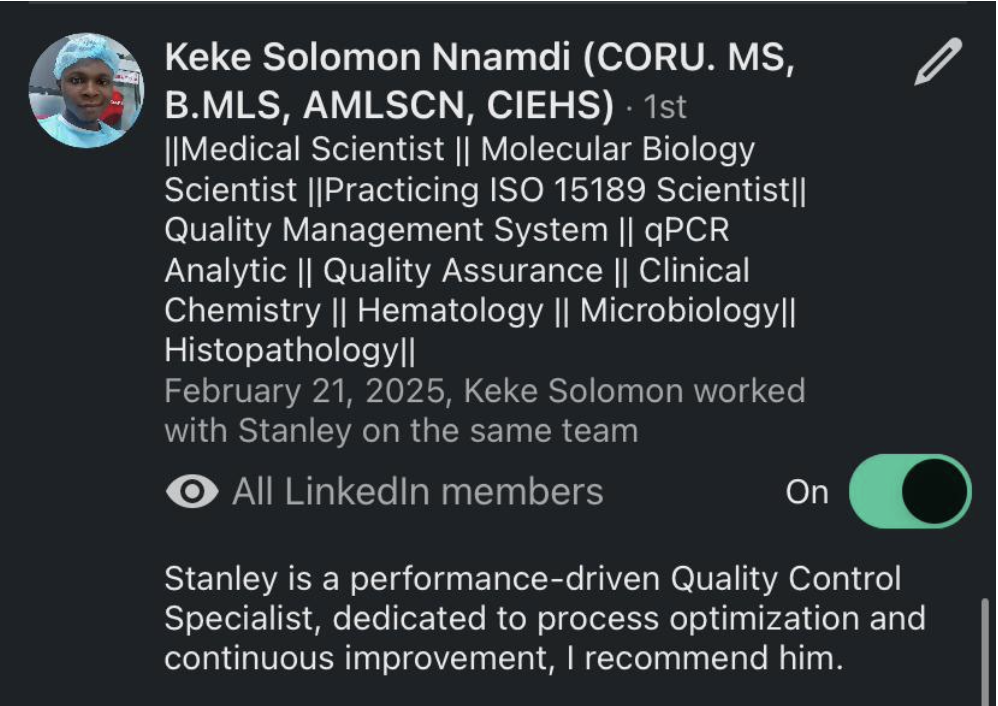
Task: Click "with Stanley on the same team" text
Action: click(401, 431)
